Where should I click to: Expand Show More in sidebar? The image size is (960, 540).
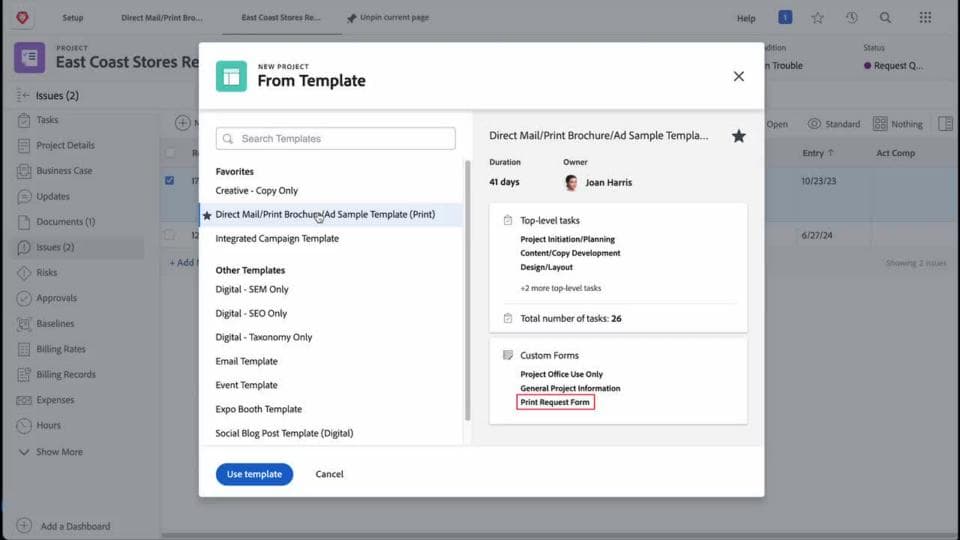(x=59, y=452)
